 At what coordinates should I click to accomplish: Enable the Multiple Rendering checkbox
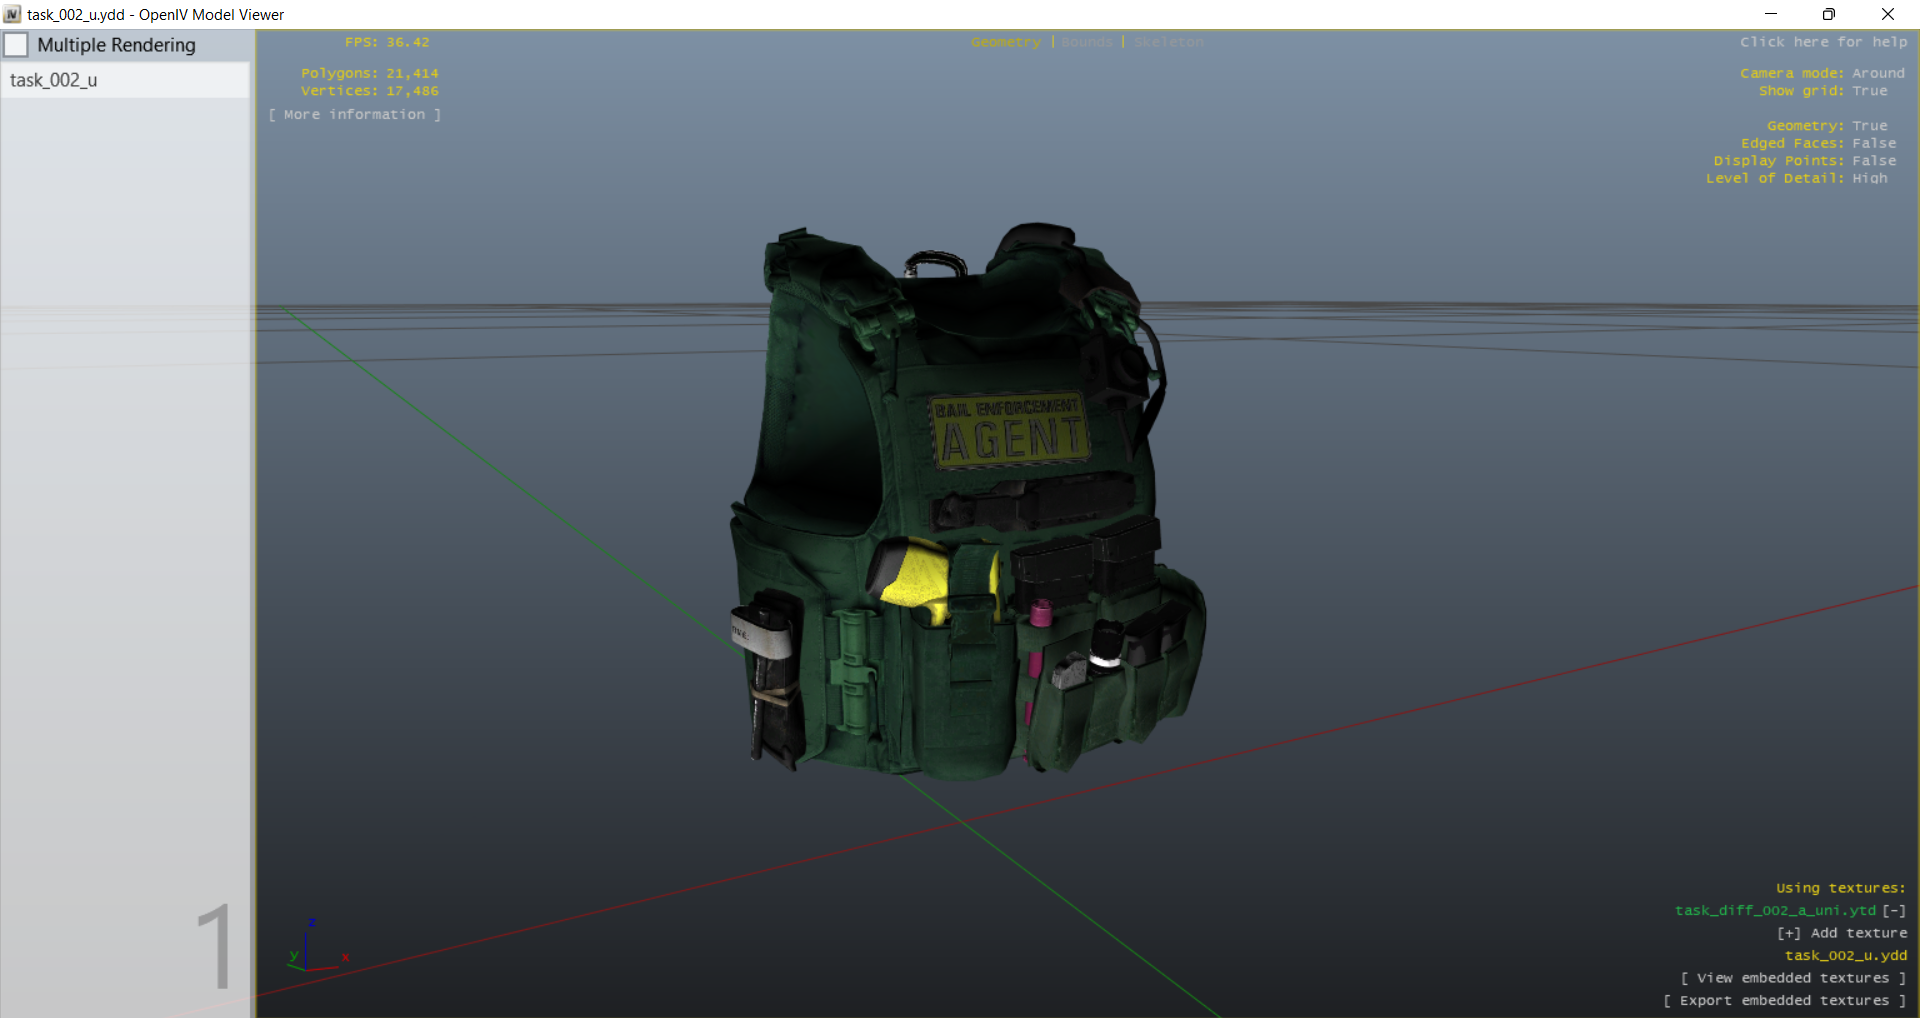[x=17, y=45]
